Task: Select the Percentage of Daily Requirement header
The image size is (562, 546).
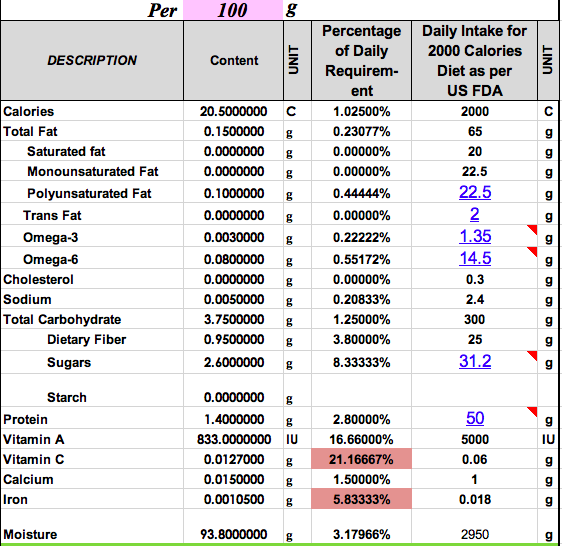Action: (361, 61)
